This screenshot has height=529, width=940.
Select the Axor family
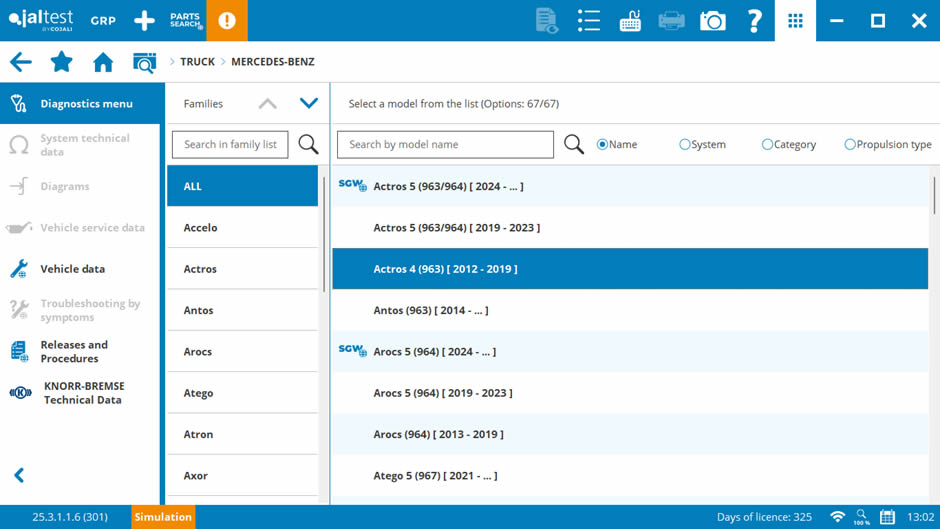(242, 476)
